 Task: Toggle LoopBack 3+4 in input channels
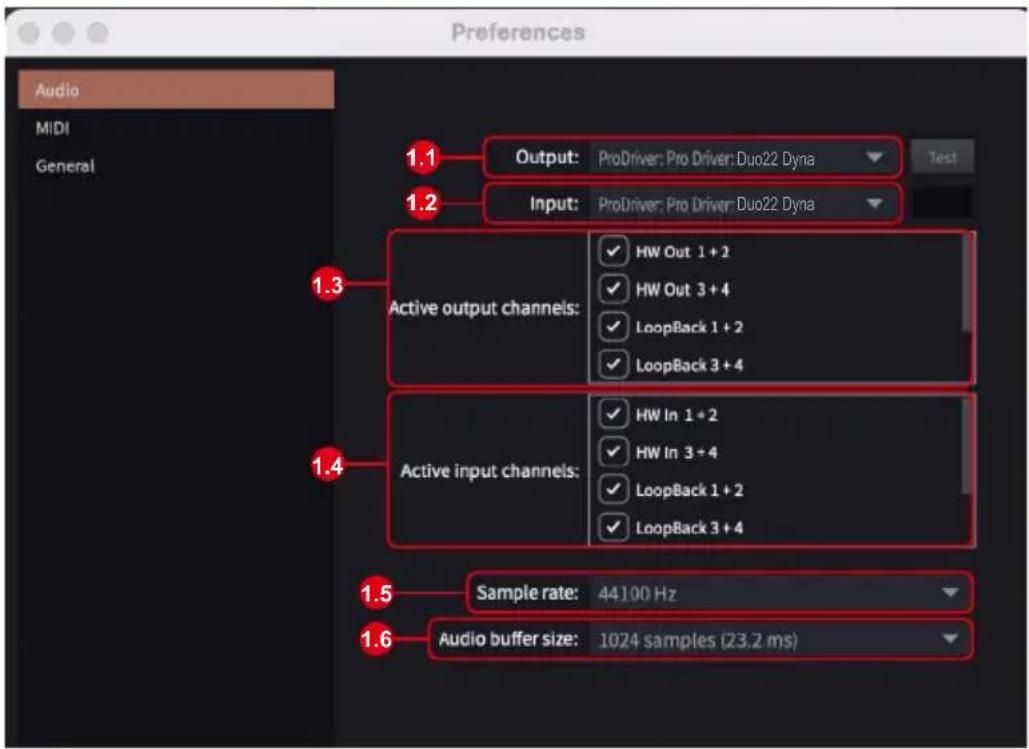613,527
